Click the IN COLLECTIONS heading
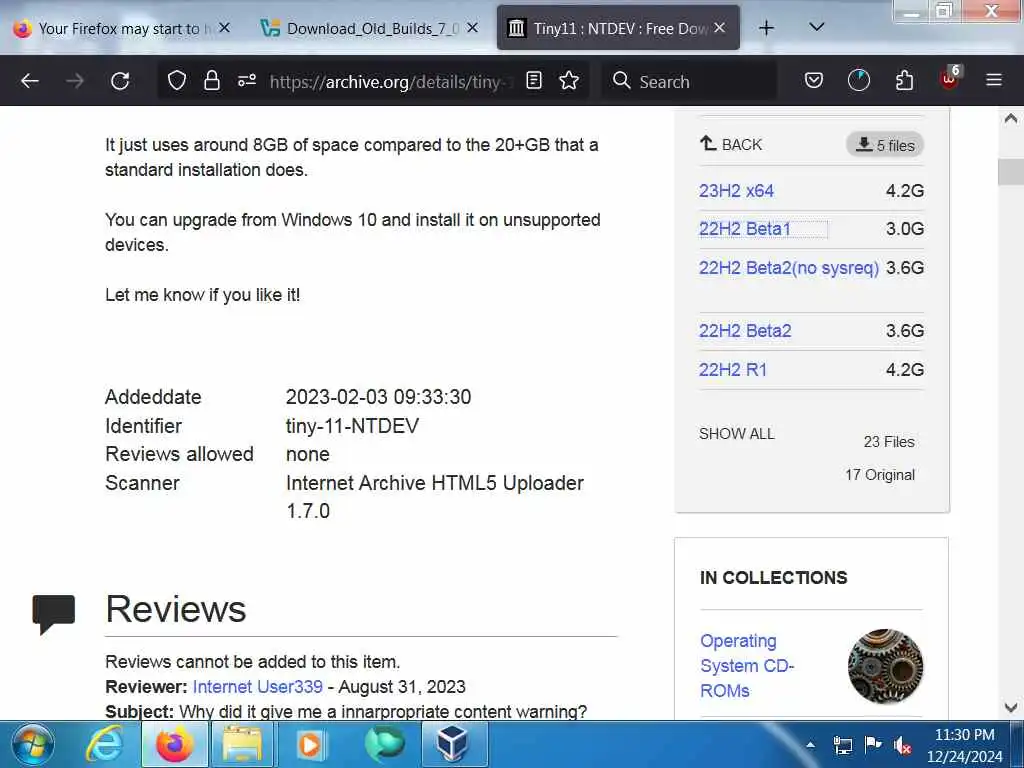 tap(773, 578)
